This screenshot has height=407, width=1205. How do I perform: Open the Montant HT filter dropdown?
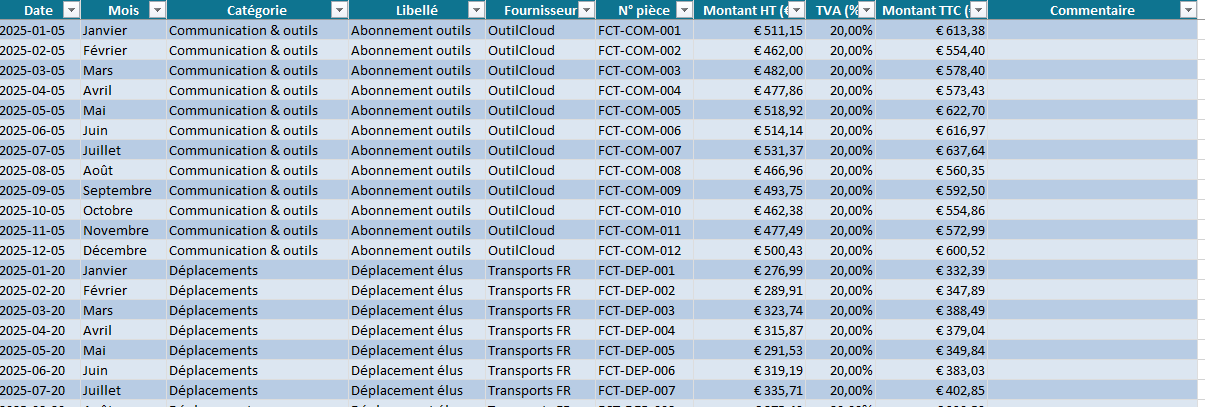[x=796, y=10]
